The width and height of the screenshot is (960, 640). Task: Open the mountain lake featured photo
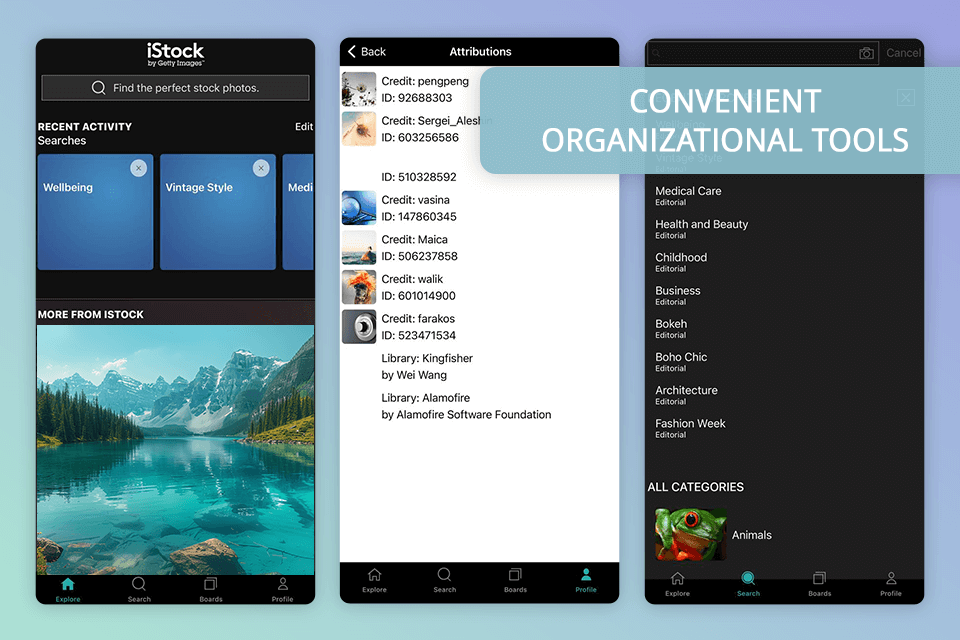pos(176,450)
